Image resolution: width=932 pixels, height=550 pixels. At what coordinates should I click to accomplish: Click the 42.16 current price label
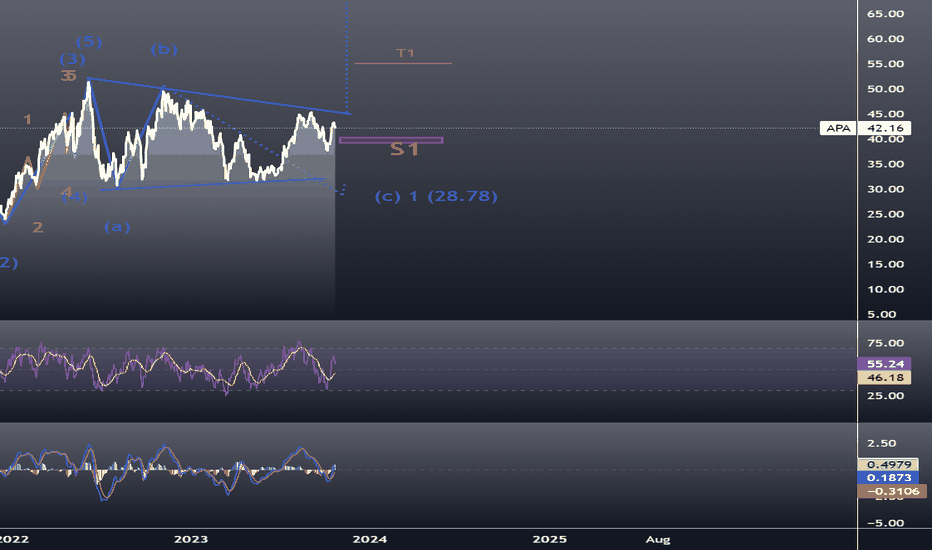pyautogui.click(x=885, y=128)
